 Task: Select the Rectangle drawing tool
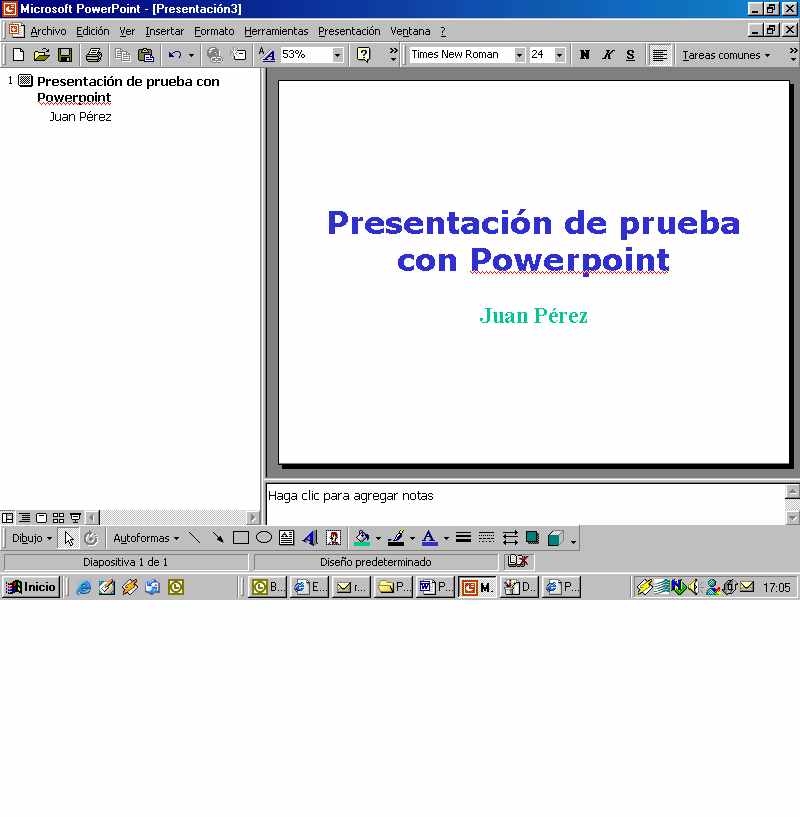coord(240,538)
